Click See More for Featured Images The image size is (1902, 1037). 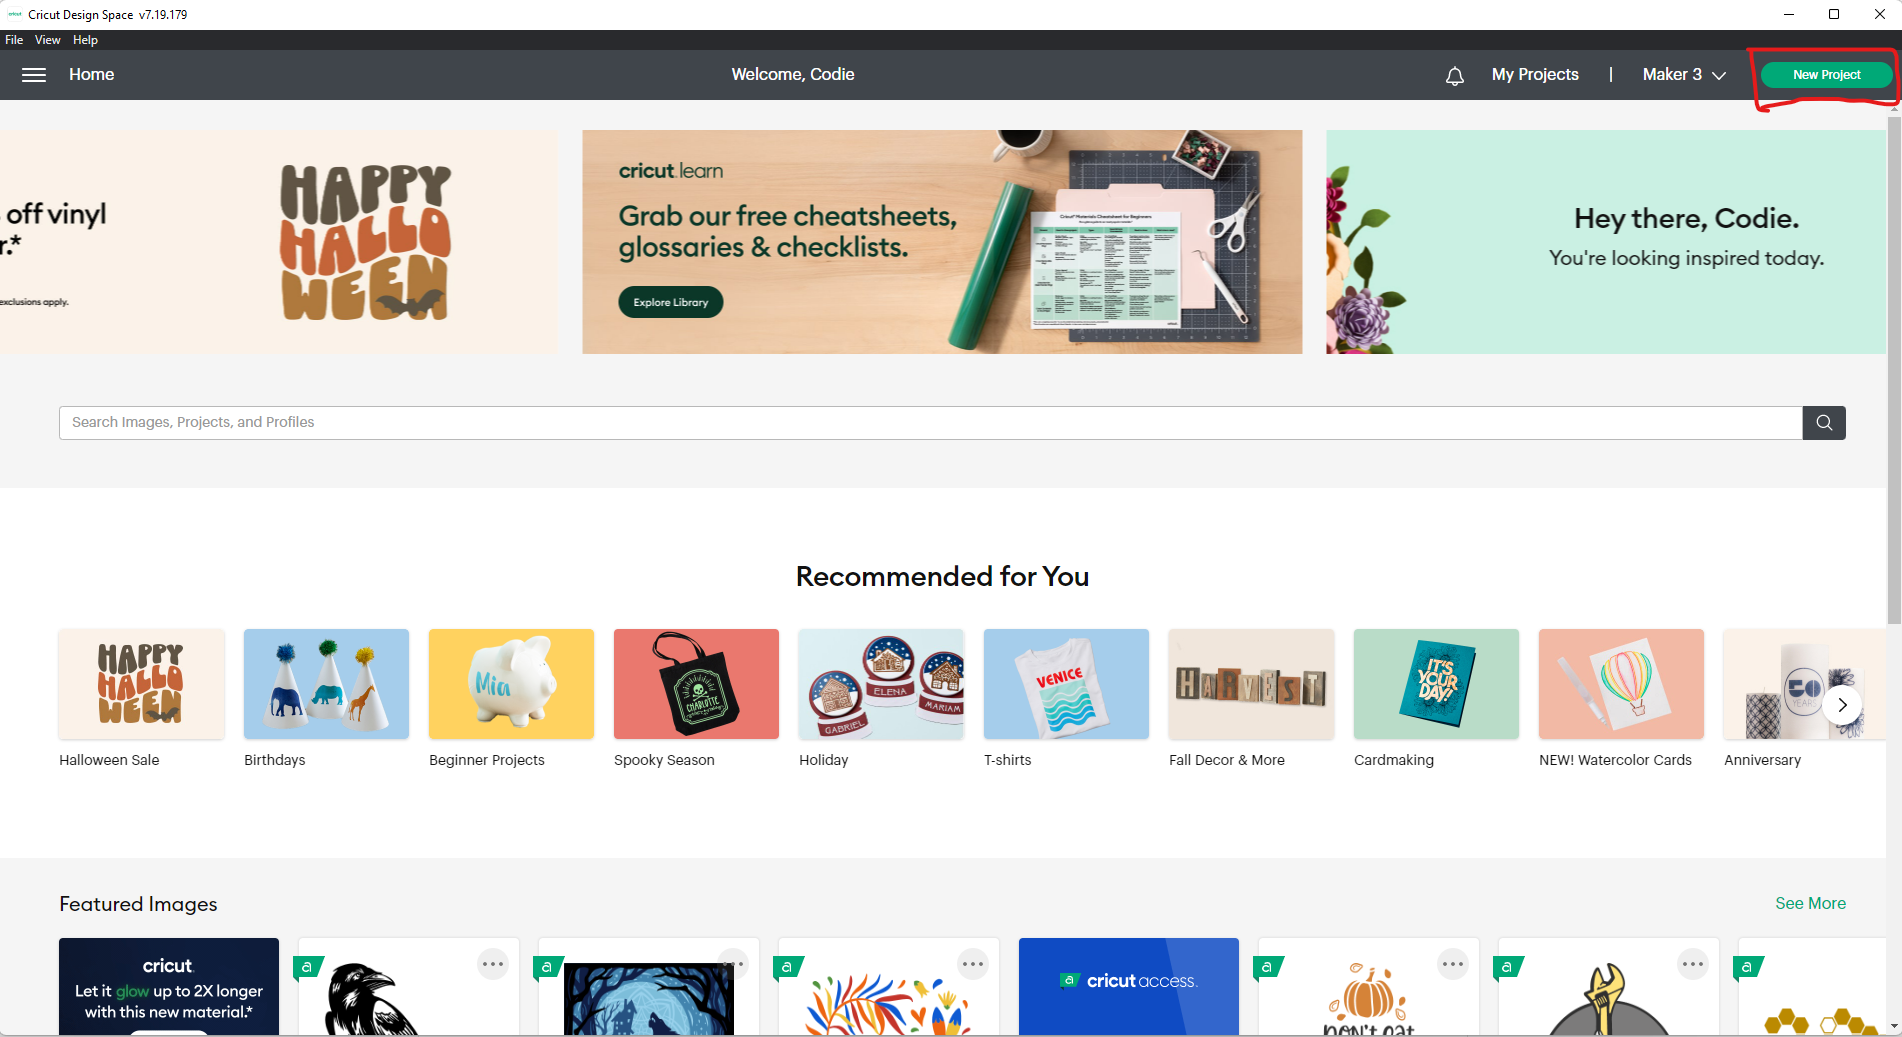[1810, 903]
